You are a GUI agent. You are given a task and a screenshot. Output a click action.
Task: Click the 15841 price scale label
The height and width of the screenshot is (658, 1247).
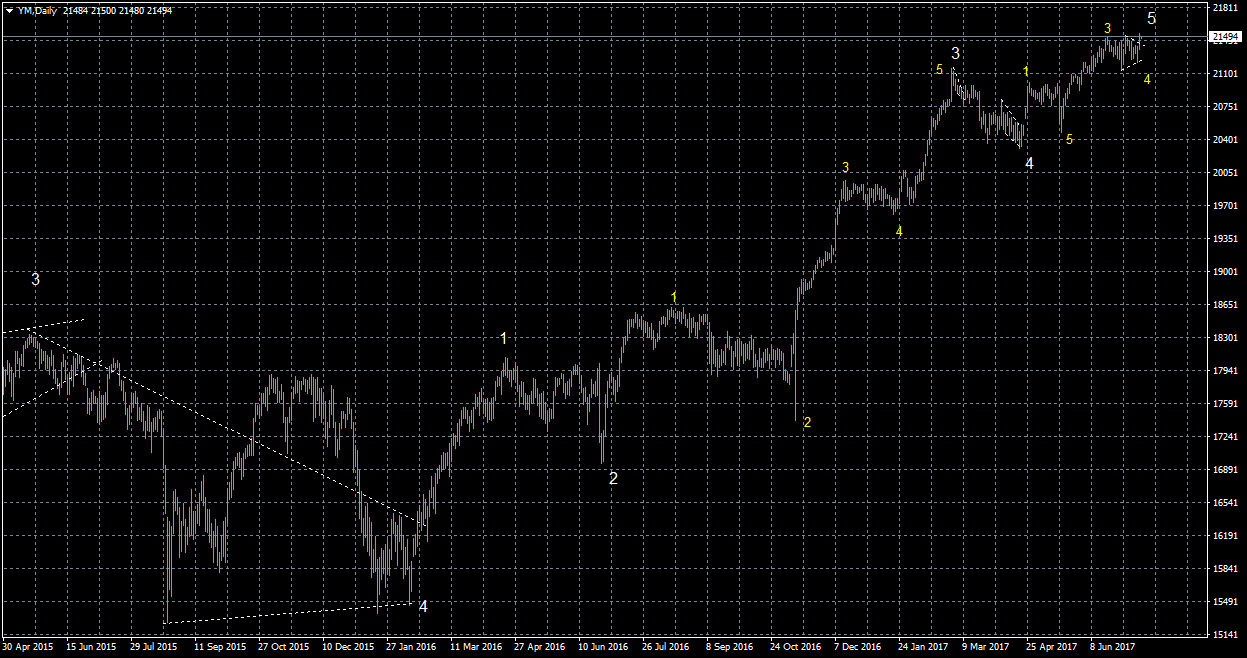(x=1224, y=569)
